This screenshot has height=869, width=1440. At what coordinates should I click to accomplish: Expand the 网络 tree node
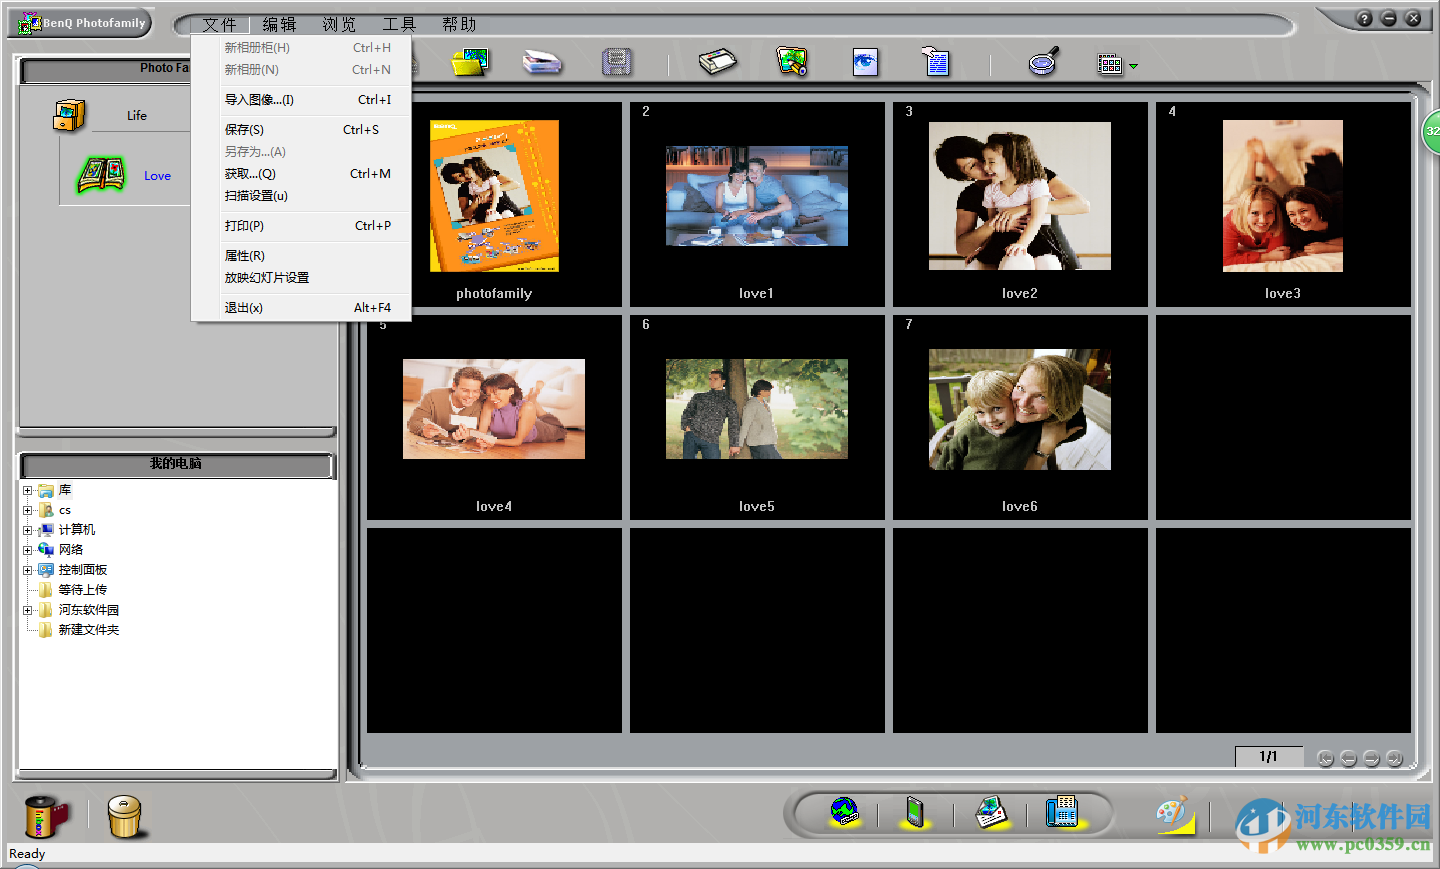coord(28,549)
